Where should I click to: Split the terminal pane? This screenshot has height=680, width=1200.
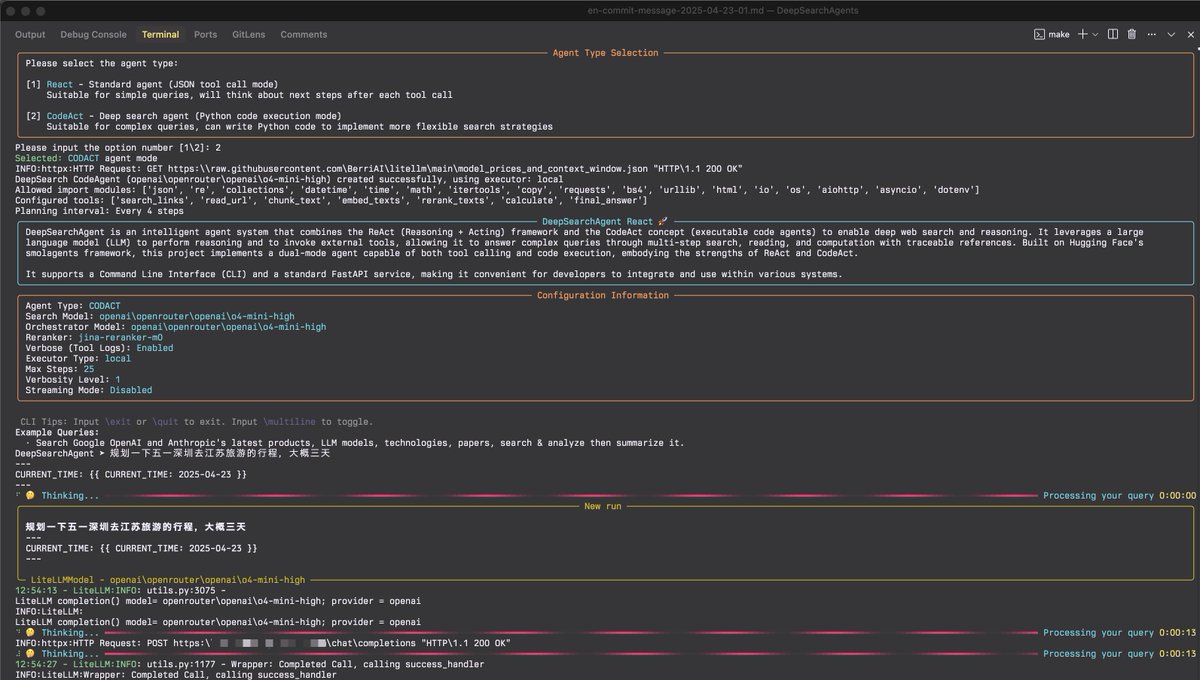(1114, 34)
